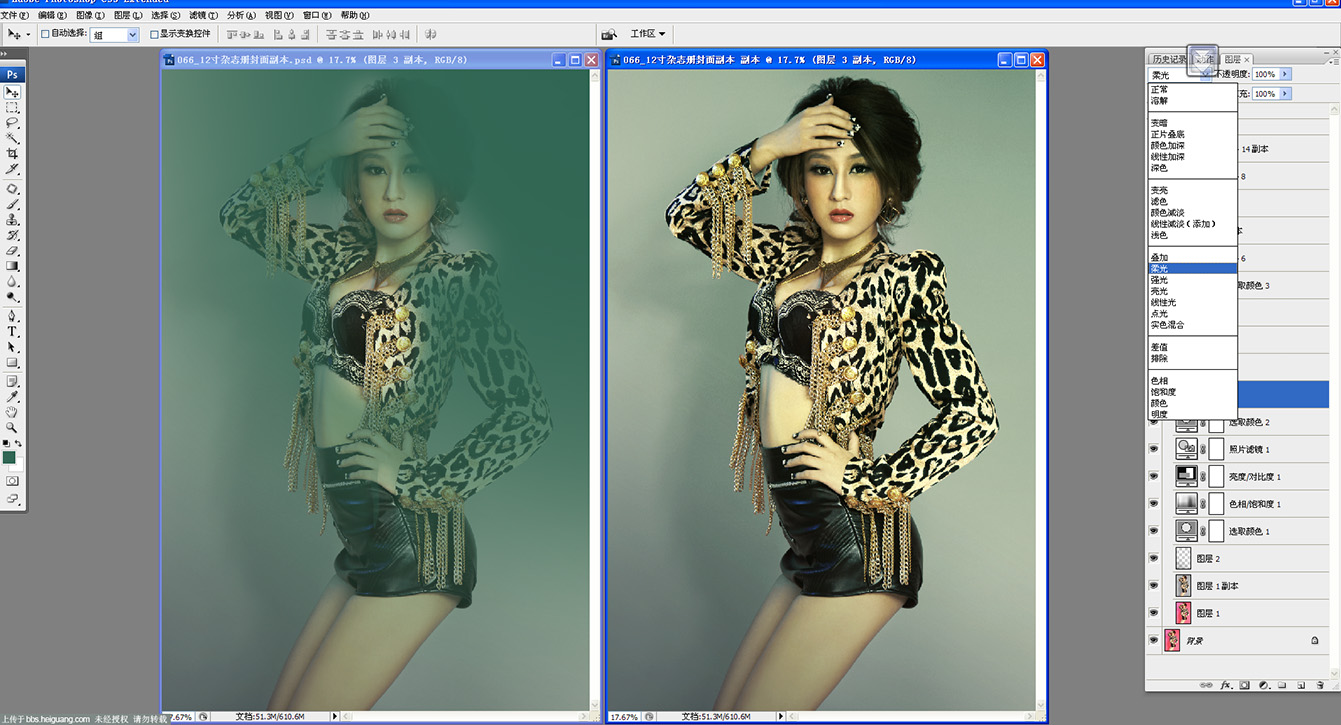Click the foreground green color swatch
The width and height of the screenshot is (1341, 725).
9,457
